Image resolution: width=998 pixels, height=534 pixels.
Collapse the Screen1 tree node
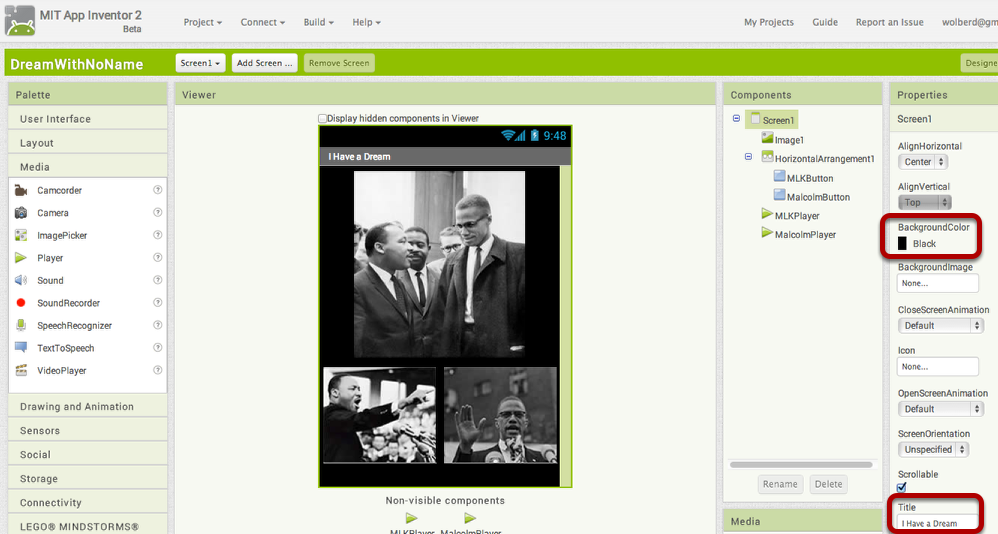[736, 118]
